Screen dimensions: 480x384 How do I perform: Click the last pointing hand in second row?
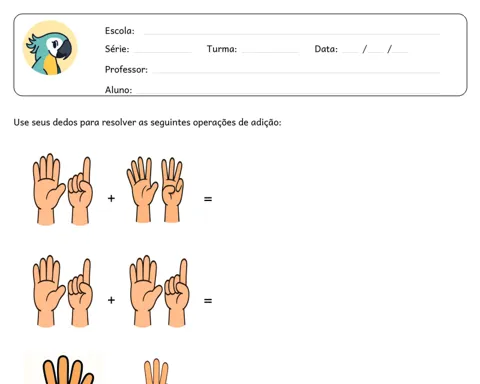coord(177,293)
